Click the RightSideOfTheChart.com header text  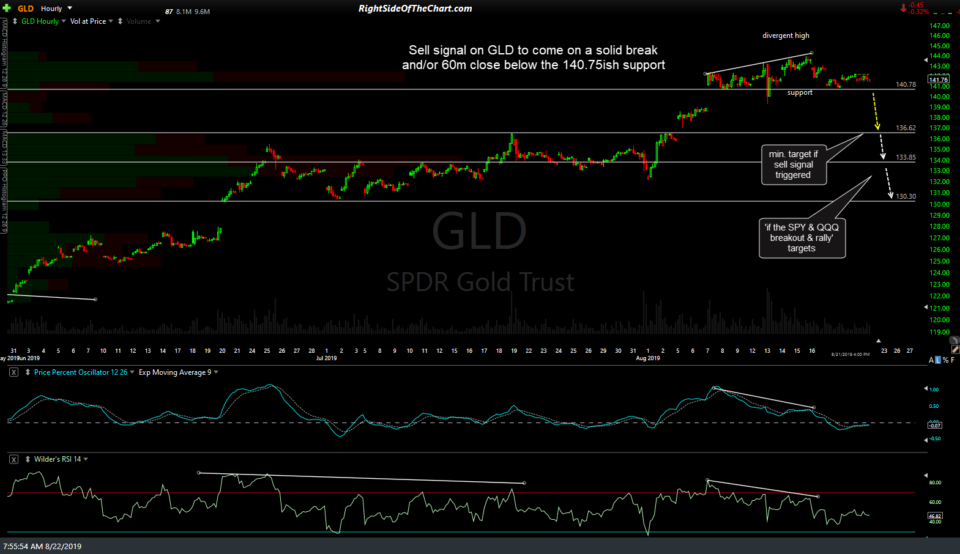415,9
